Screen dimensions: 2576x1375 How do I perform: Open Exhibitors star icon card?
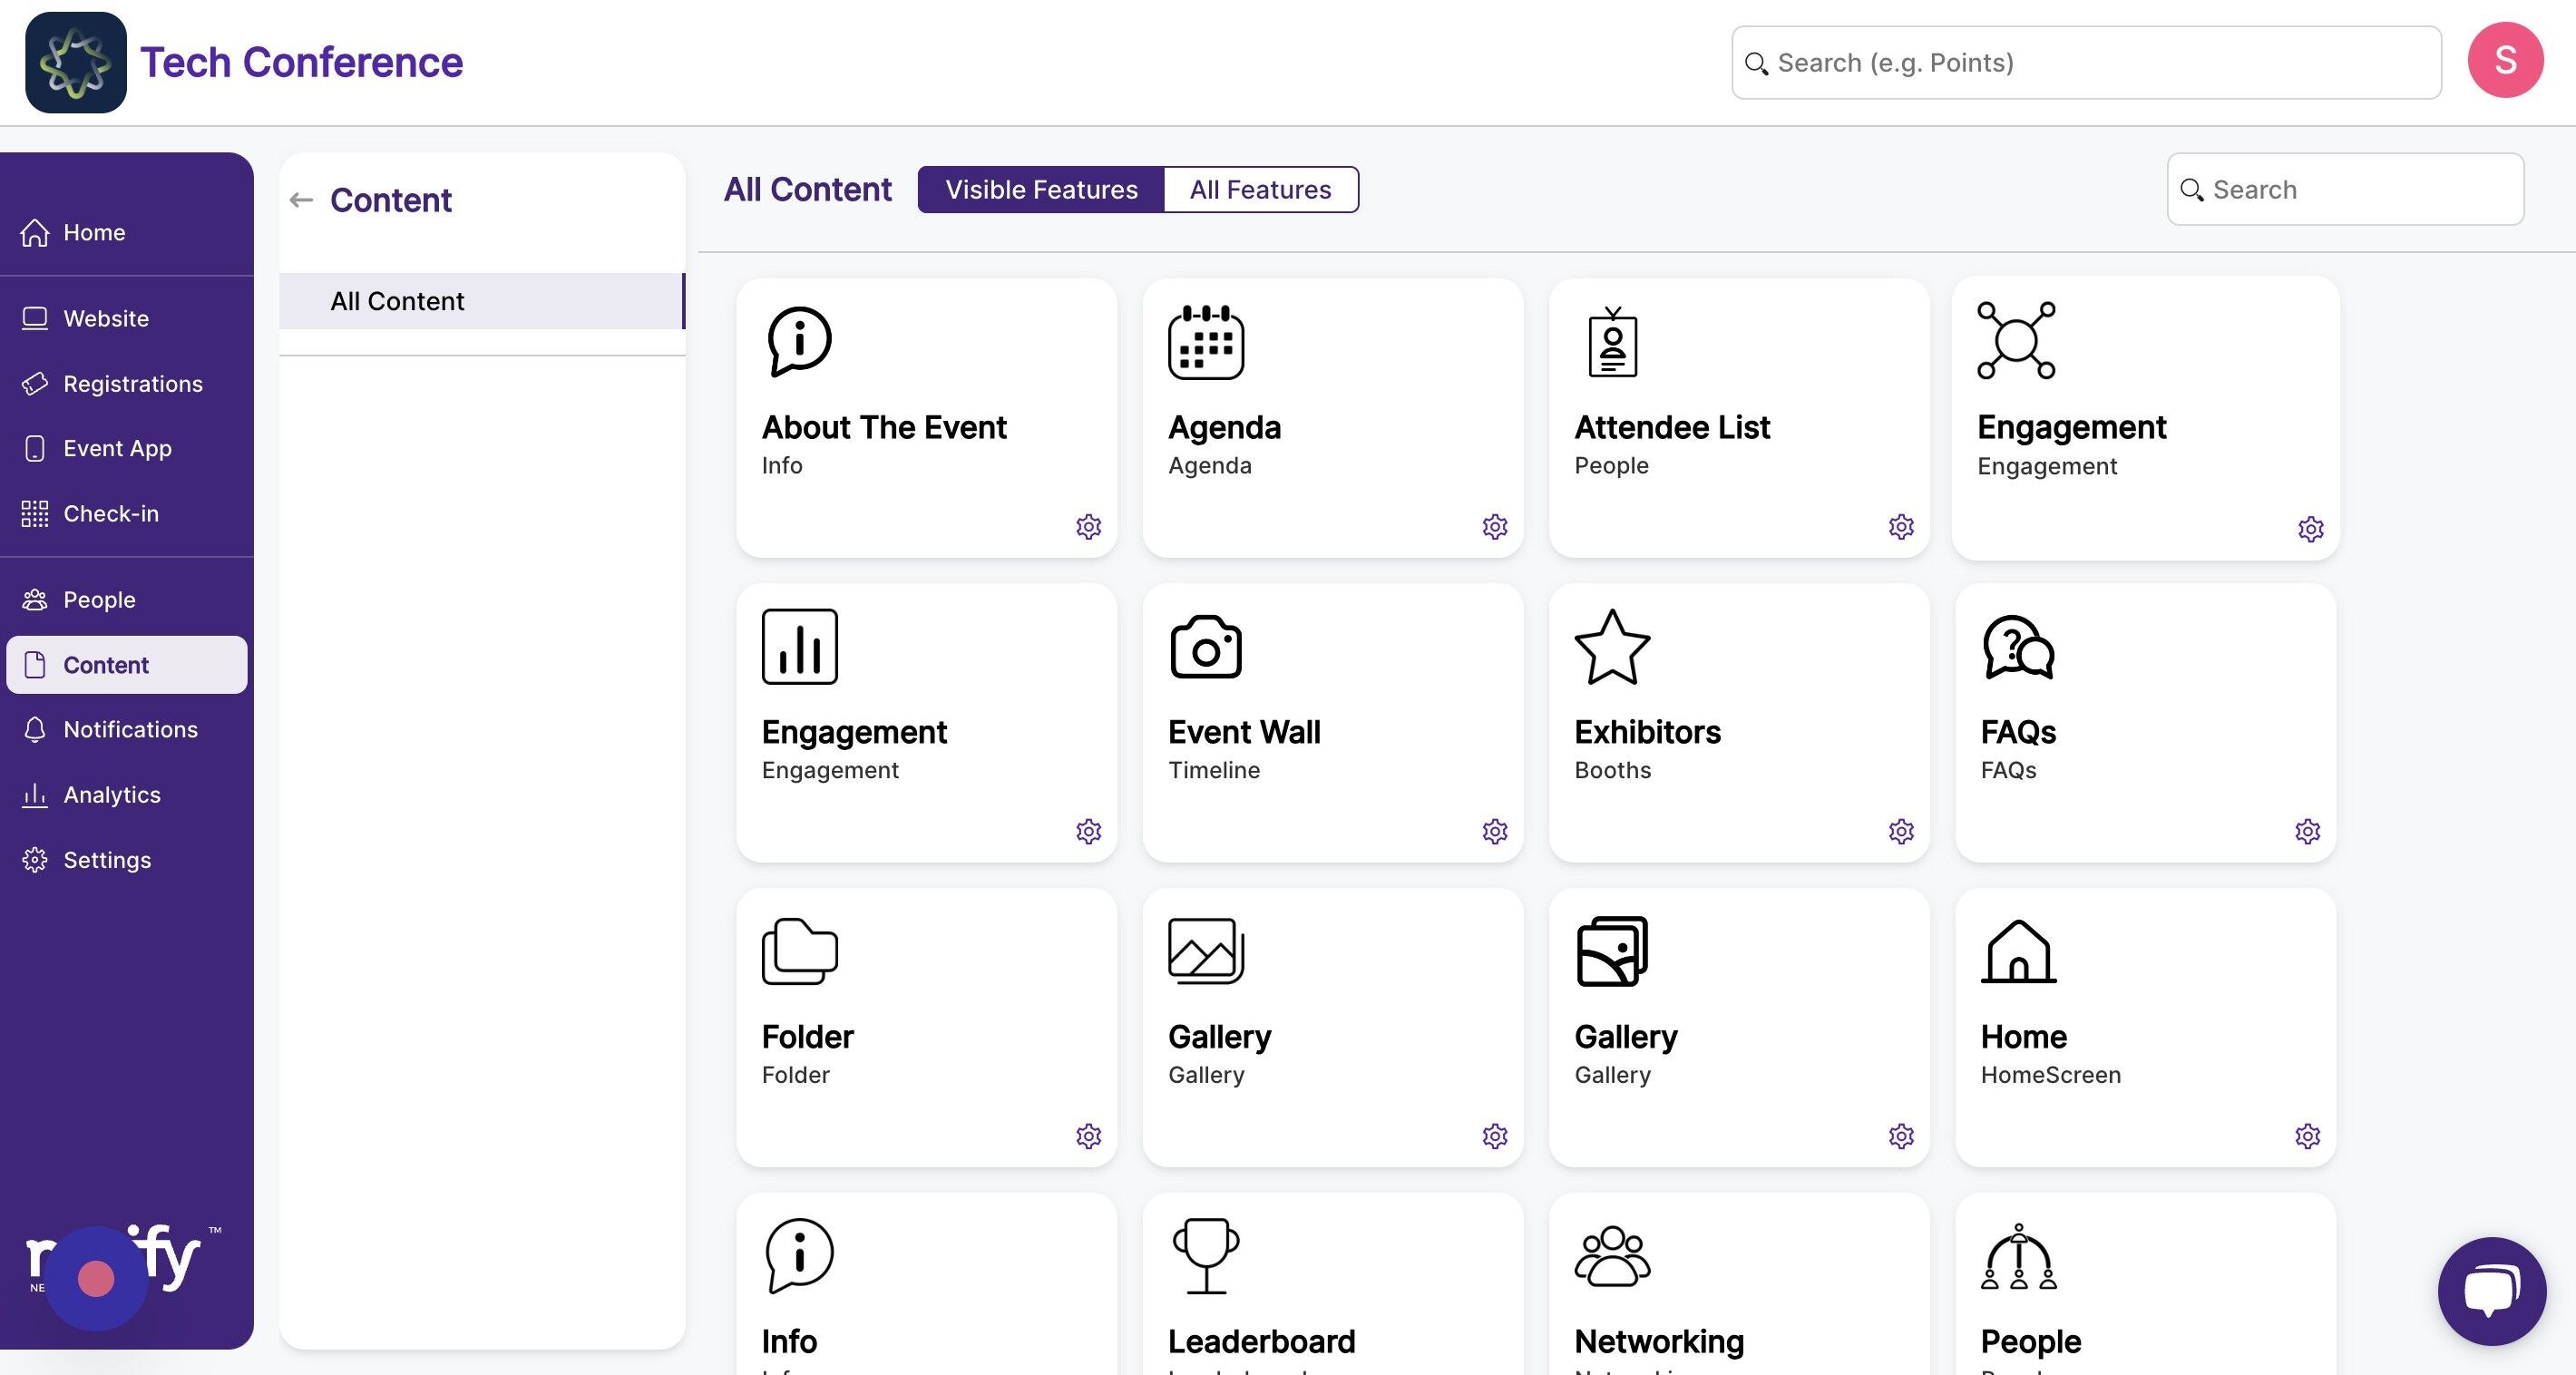click(x=1612, y=647)
